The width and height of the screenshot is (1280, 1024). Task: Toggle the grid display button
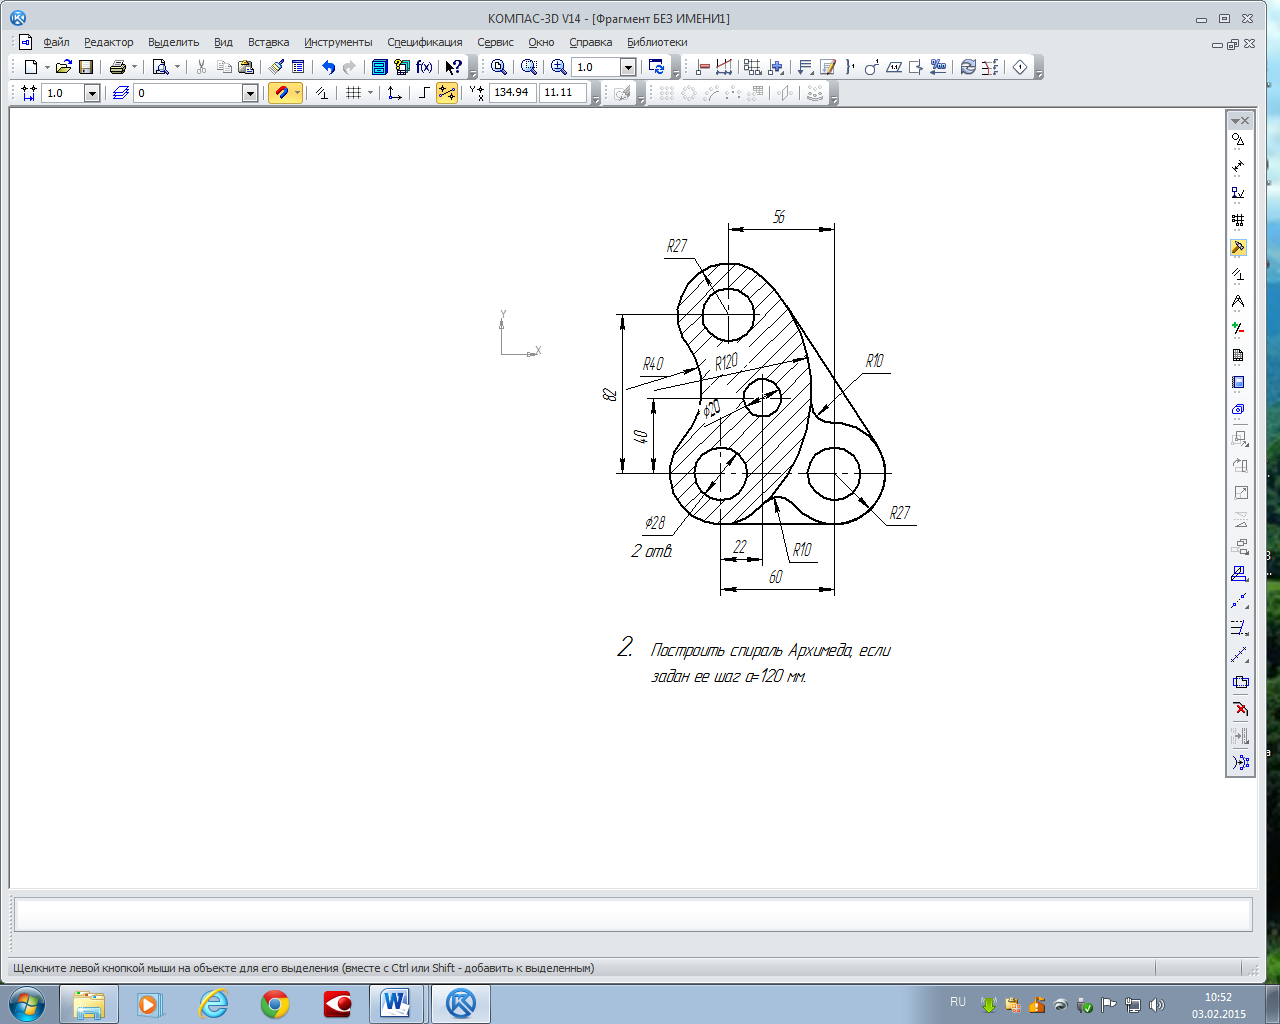point(353,93)
